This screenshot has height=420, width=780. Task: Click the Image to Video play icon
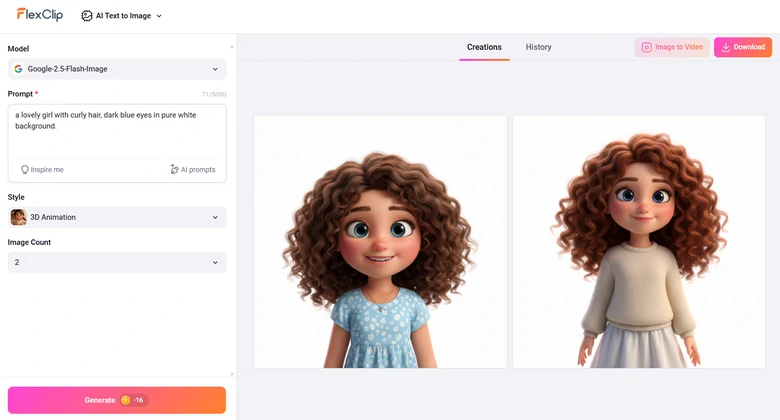[x=647, y=47]
